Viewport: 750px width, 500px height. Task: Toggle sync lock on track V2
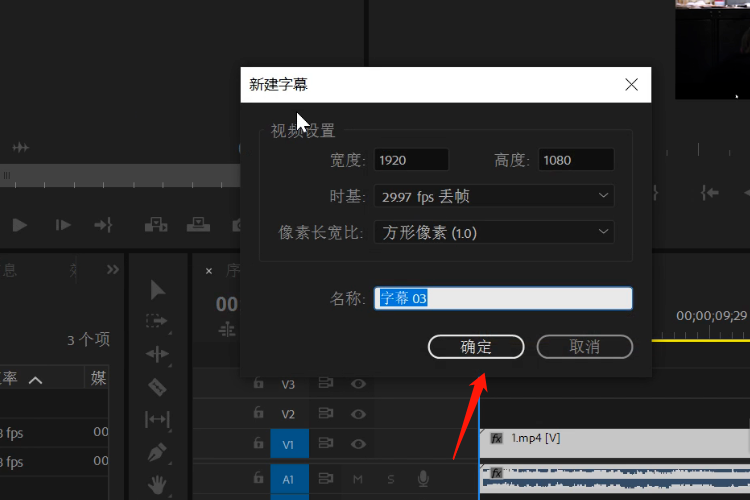click(x=326, y=413)
